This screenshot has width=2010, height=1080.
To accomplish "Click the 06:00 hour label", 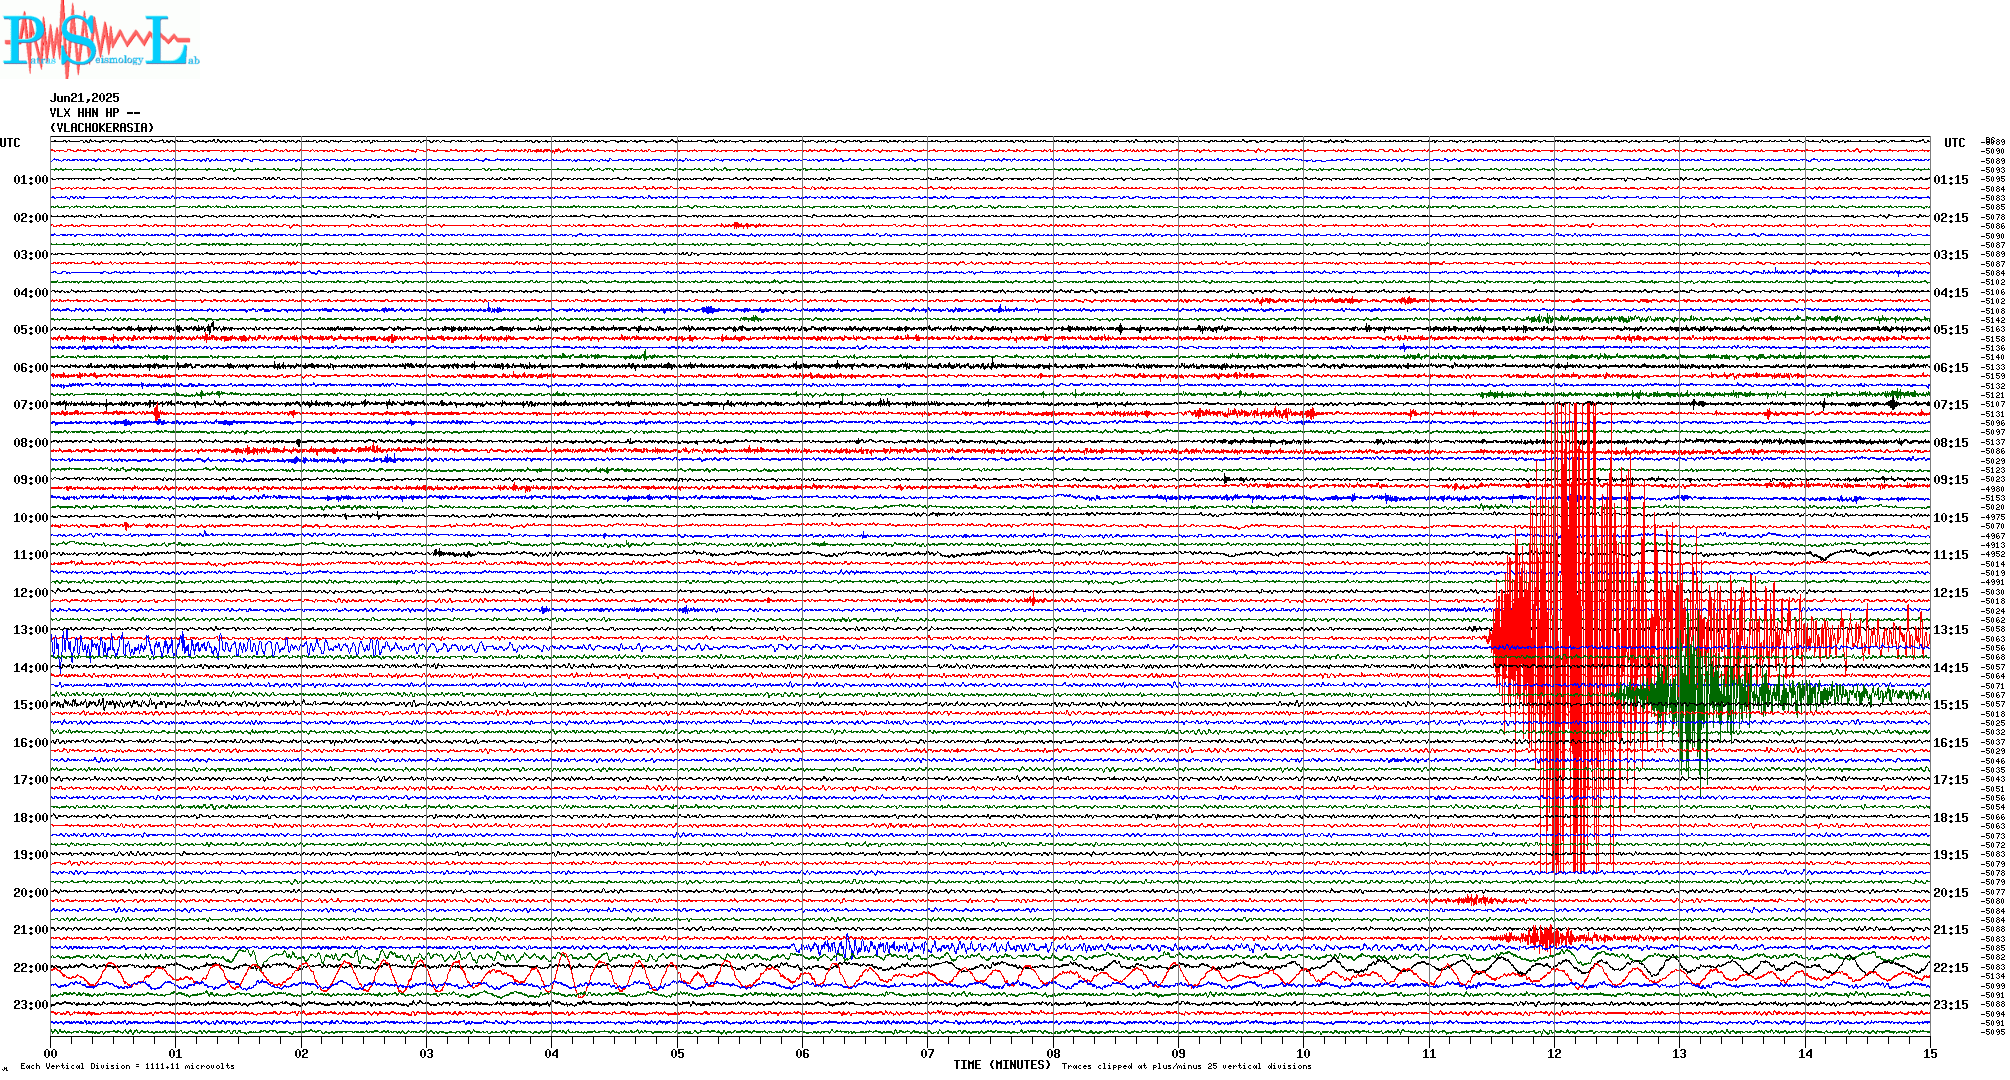I will click(x=31, y=368).
